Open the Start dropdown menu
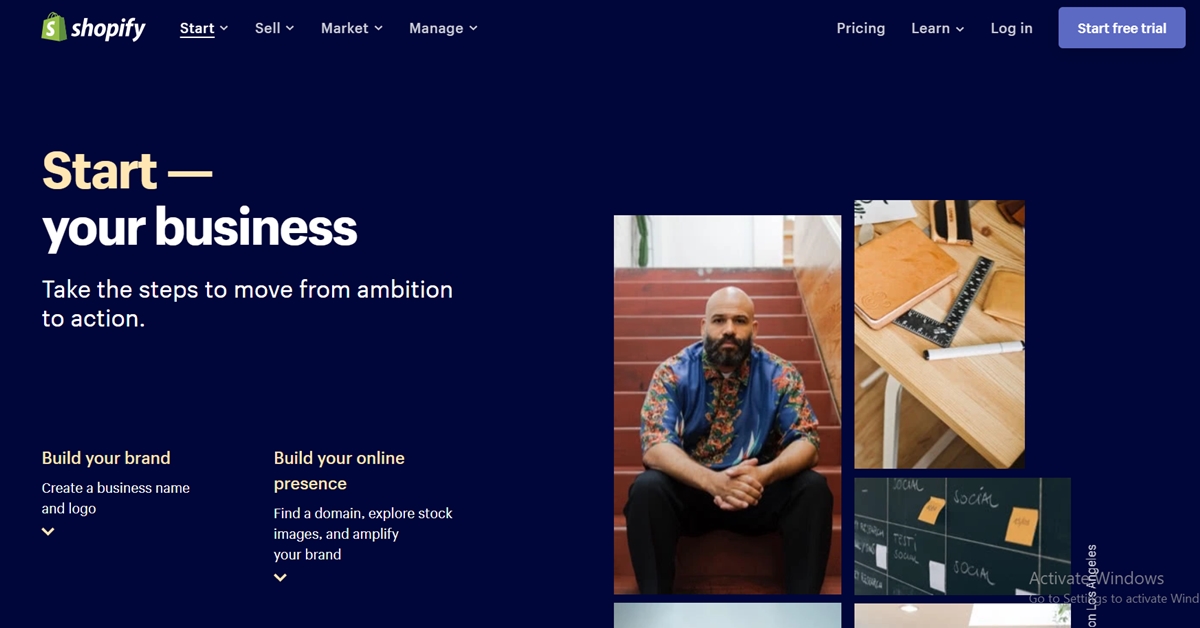1200x628 pixels. point(204,28)
